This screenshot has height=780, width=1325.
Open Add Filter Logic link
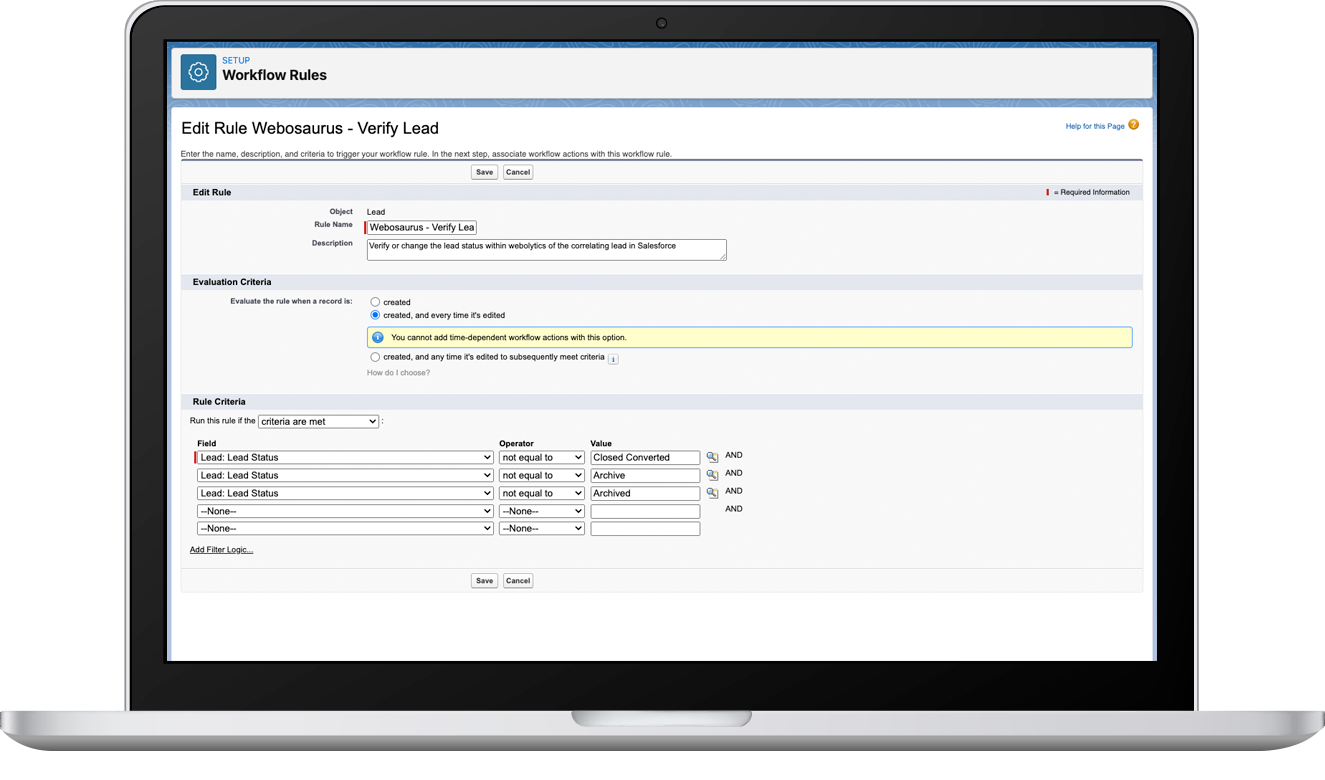tap(221, 550)
